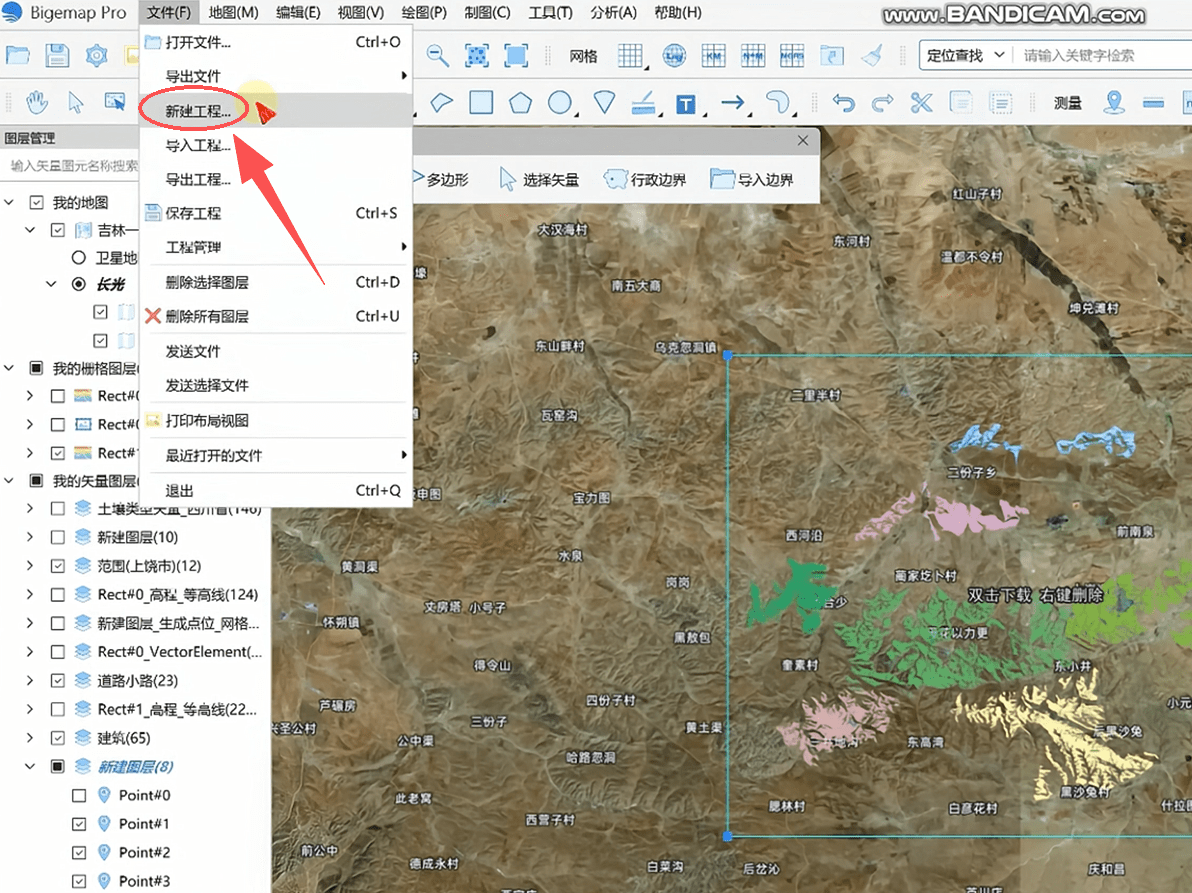Click the redo arrow icon

point(883,102)
